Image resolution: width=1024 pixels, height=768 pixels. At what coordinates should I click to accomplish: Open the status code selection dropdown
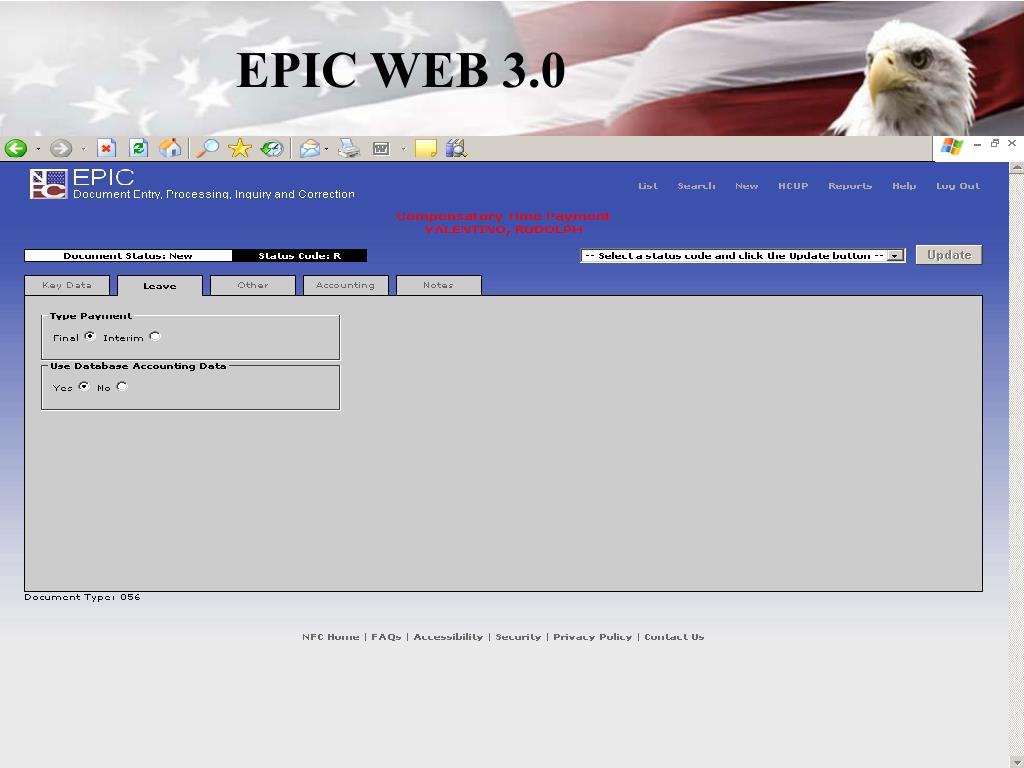(743, 255)
